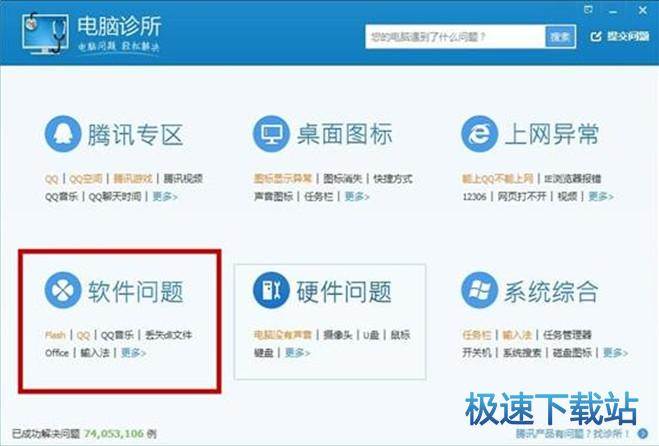659x446 pixels.
Task: Open the 硬件问题 tools icon
Action: point(271,290)
